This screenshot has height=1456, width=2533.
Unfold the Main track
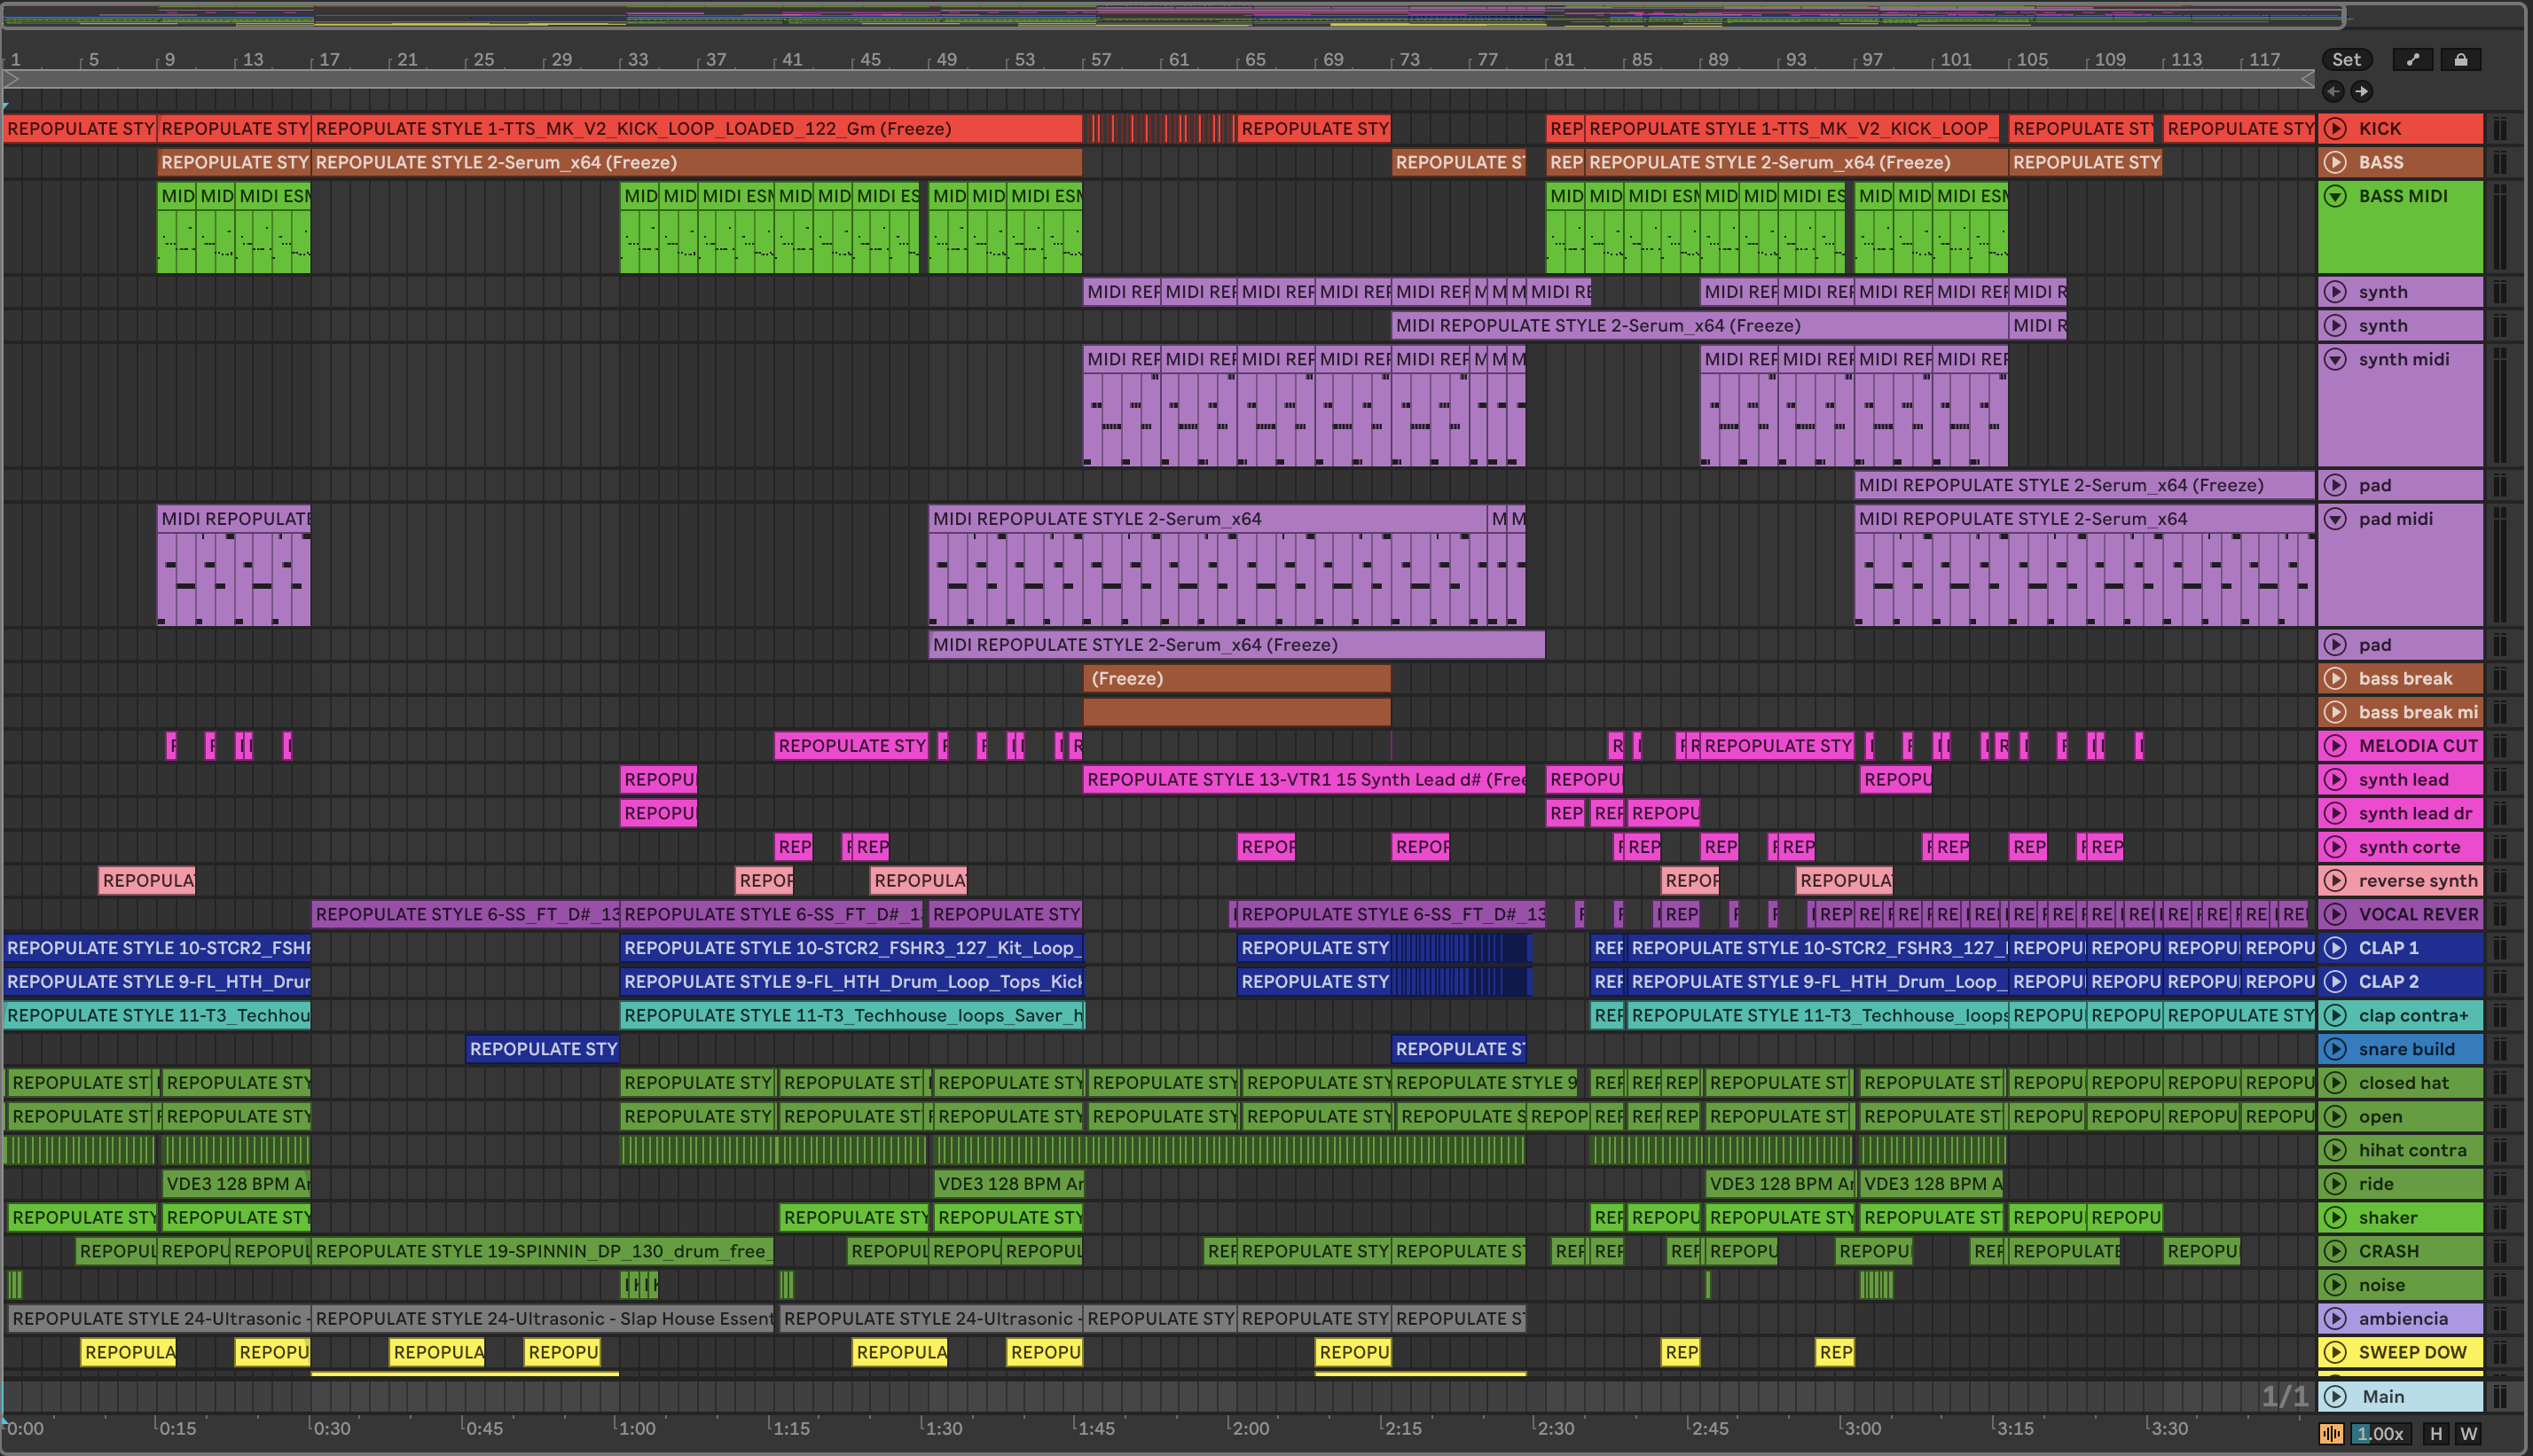point(2336,1396)
